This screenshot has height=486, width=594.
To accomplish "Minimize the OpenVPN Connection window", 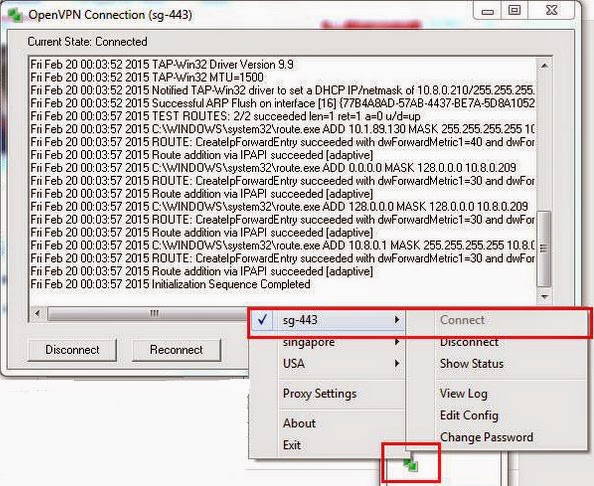I will point(487,11).
